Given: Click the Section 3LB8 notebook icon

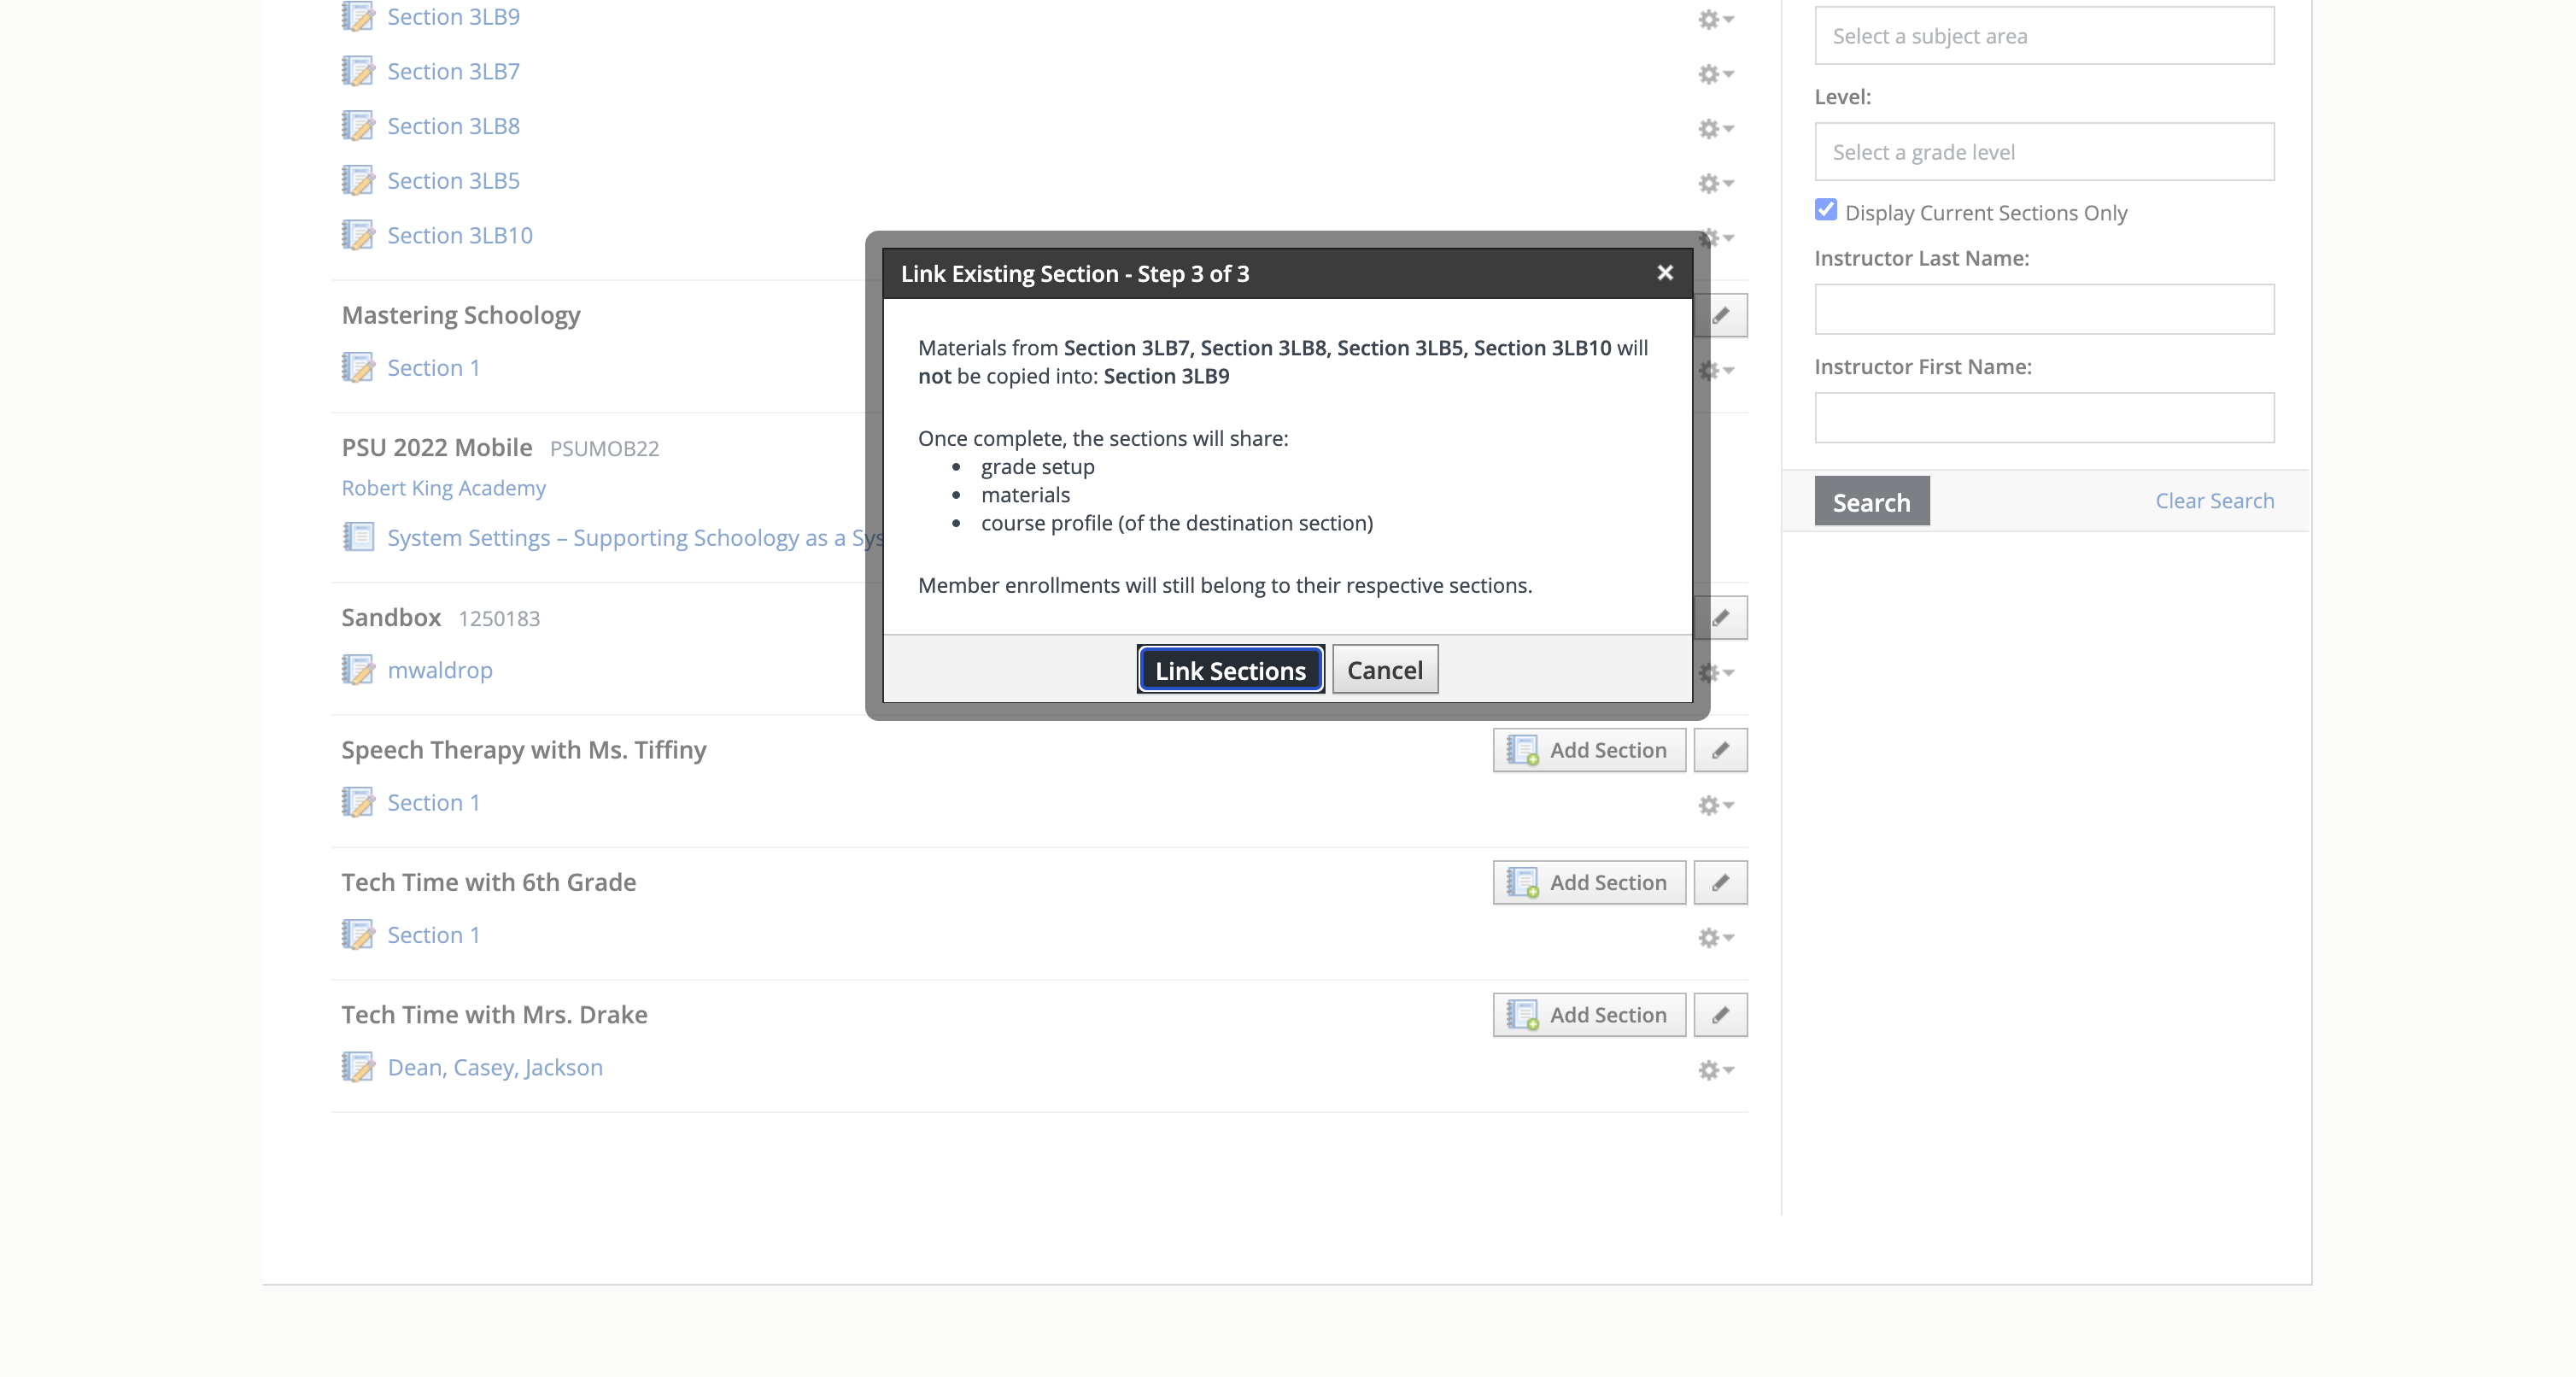Looking at the screenshot, I should 358,126.
